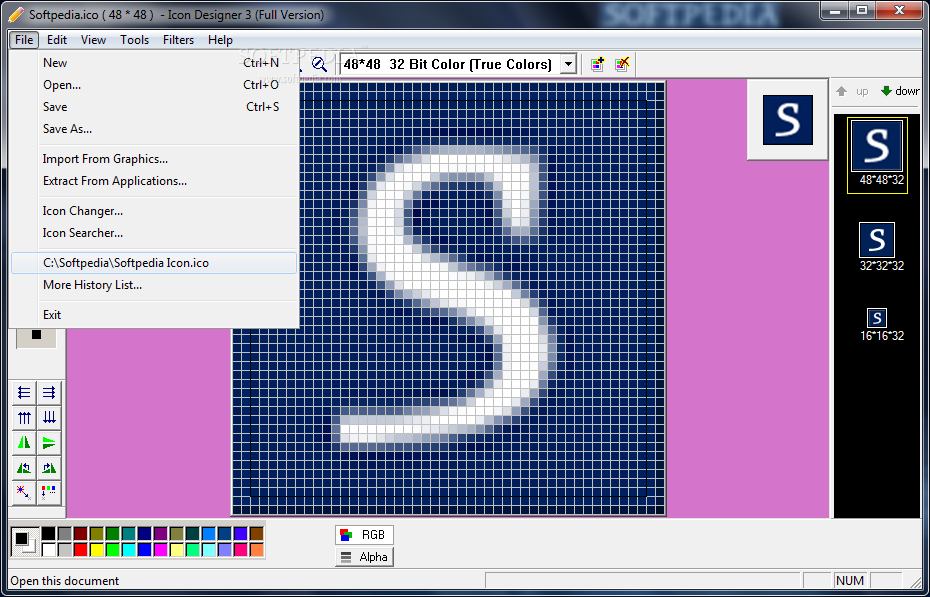Screen dimensions: 930x597
Task: Open the File menu
Action: 24,40
